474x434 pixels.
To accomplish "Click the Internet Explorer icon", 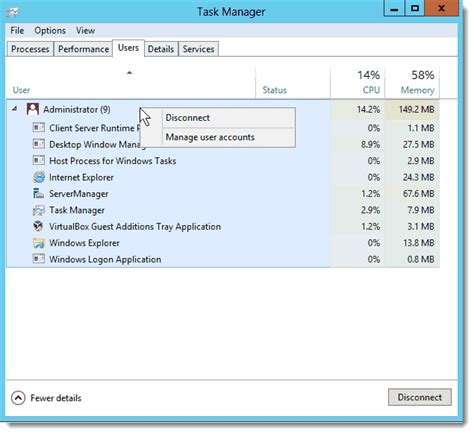I will point(39,177).
